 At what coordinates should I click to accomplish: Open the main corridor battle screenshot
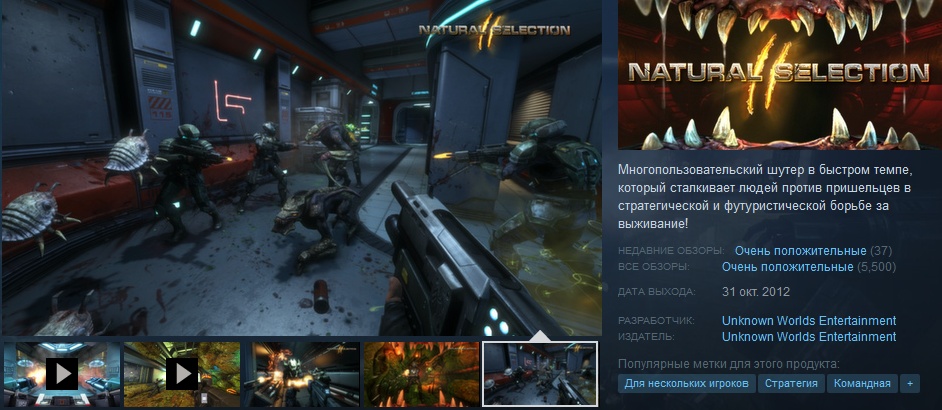(x=302, y=168)
